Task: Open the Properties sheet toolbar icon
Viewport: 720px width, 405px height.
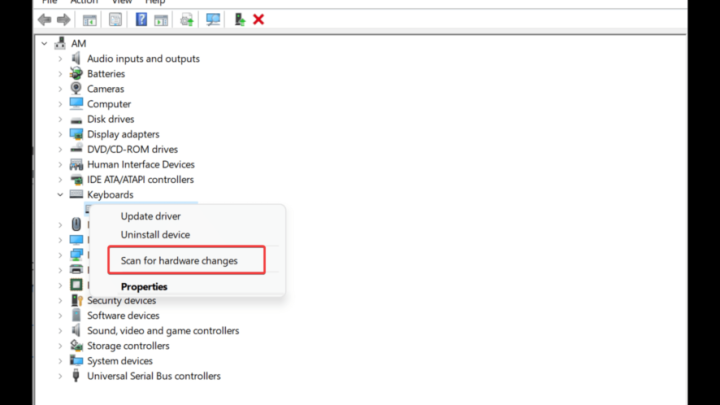Action: pos(115,20)
